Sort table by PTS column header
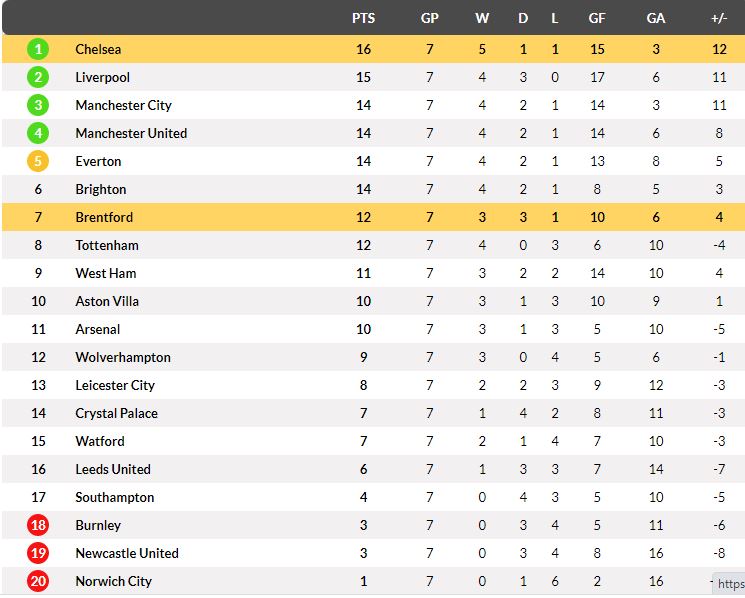745x598 pixels. [x=363, y=18]
